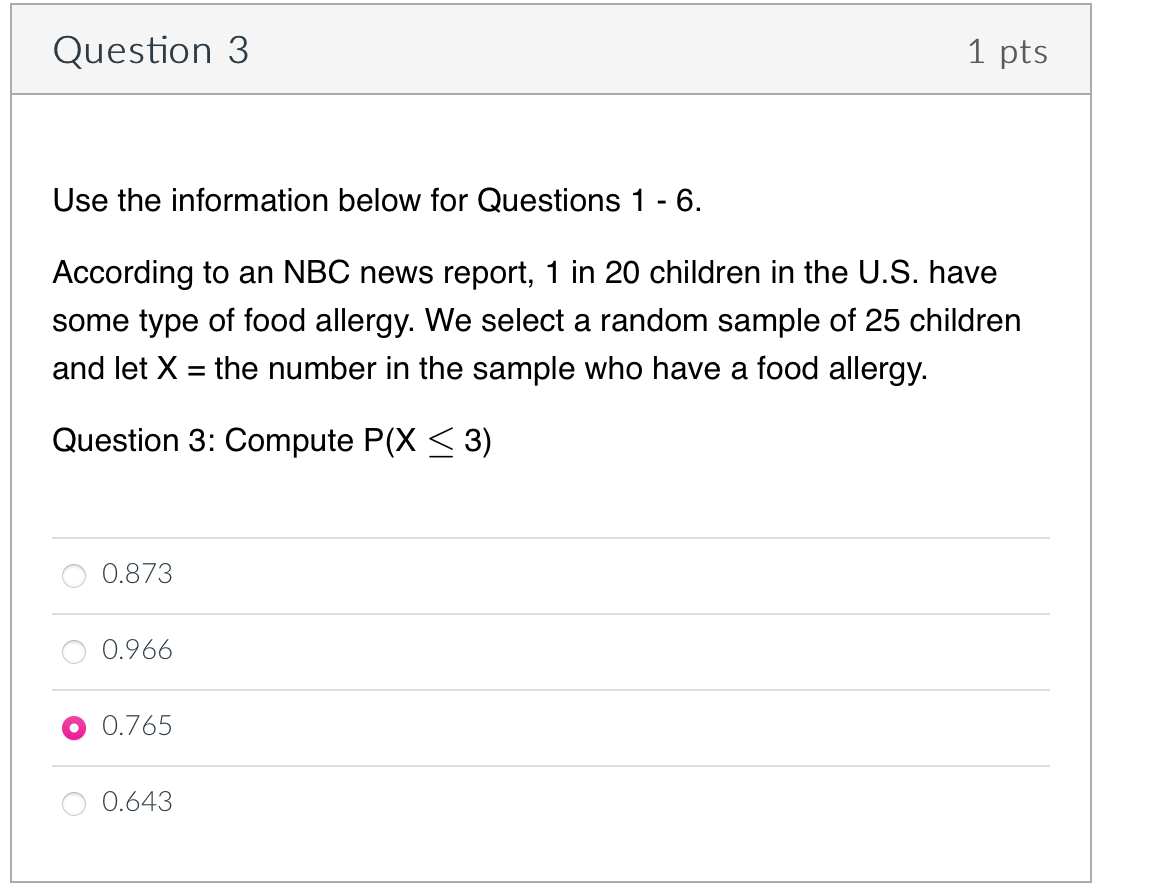Click the answer label reading 0.643
Image resolution: width=1152 pixels, height=892 pixels.
(x=138, y=802)
